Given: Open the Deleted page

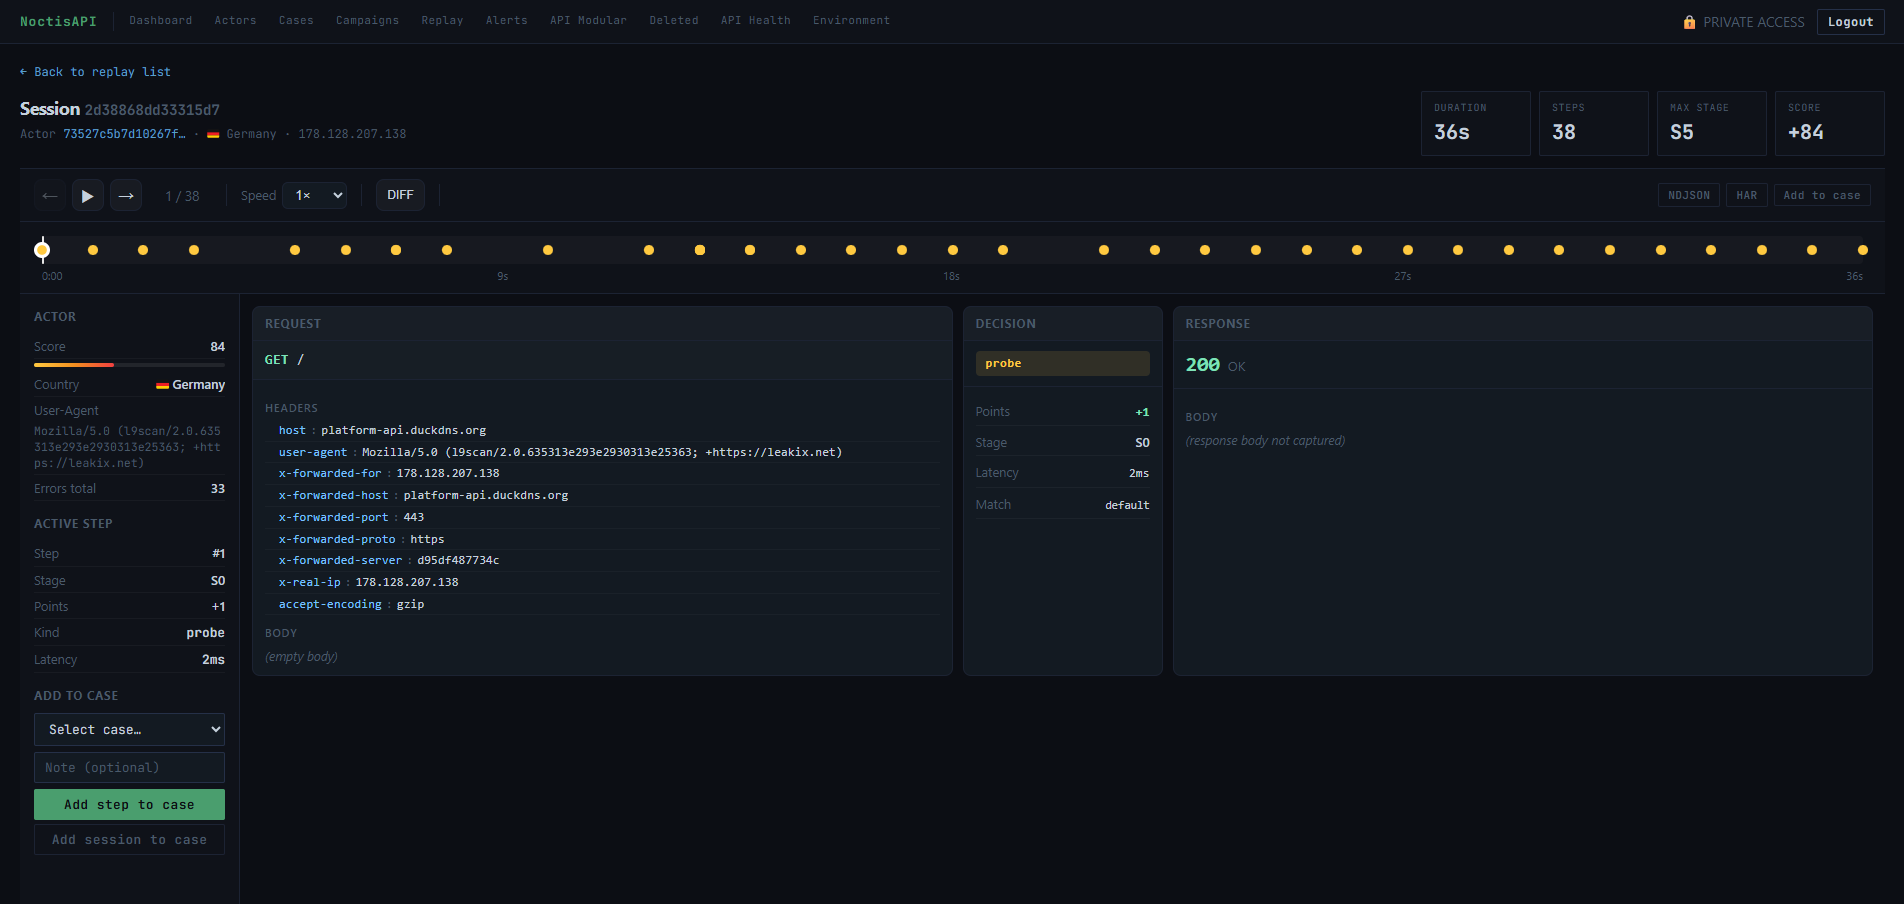Looking at the screenshot, I should (x=674, y=20).
